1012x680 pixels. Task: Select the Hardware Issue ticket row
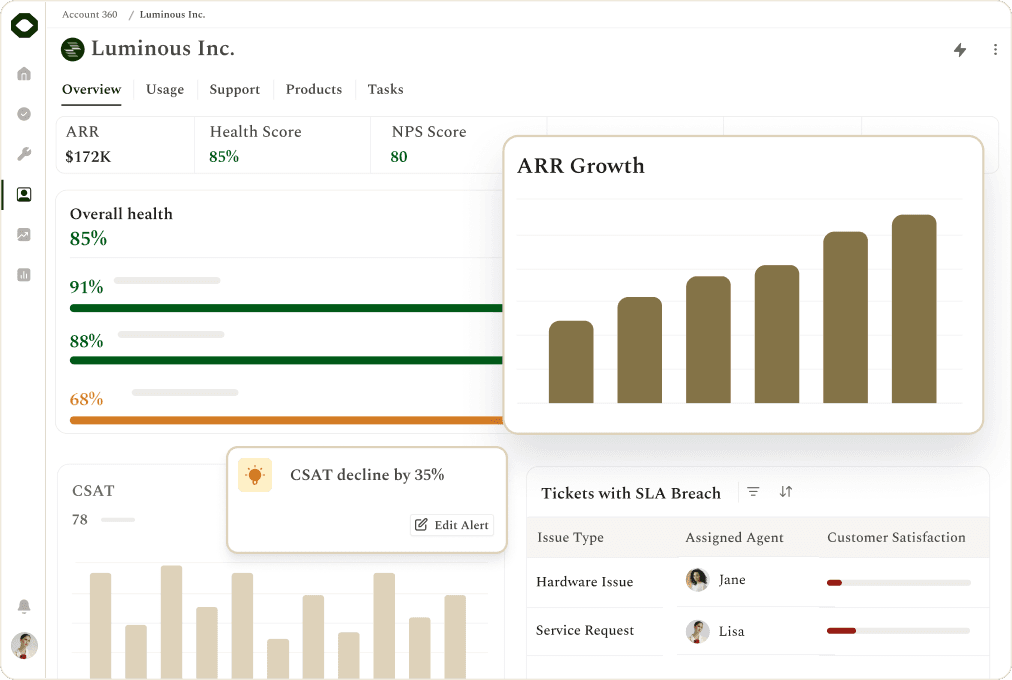pos(758,582)
